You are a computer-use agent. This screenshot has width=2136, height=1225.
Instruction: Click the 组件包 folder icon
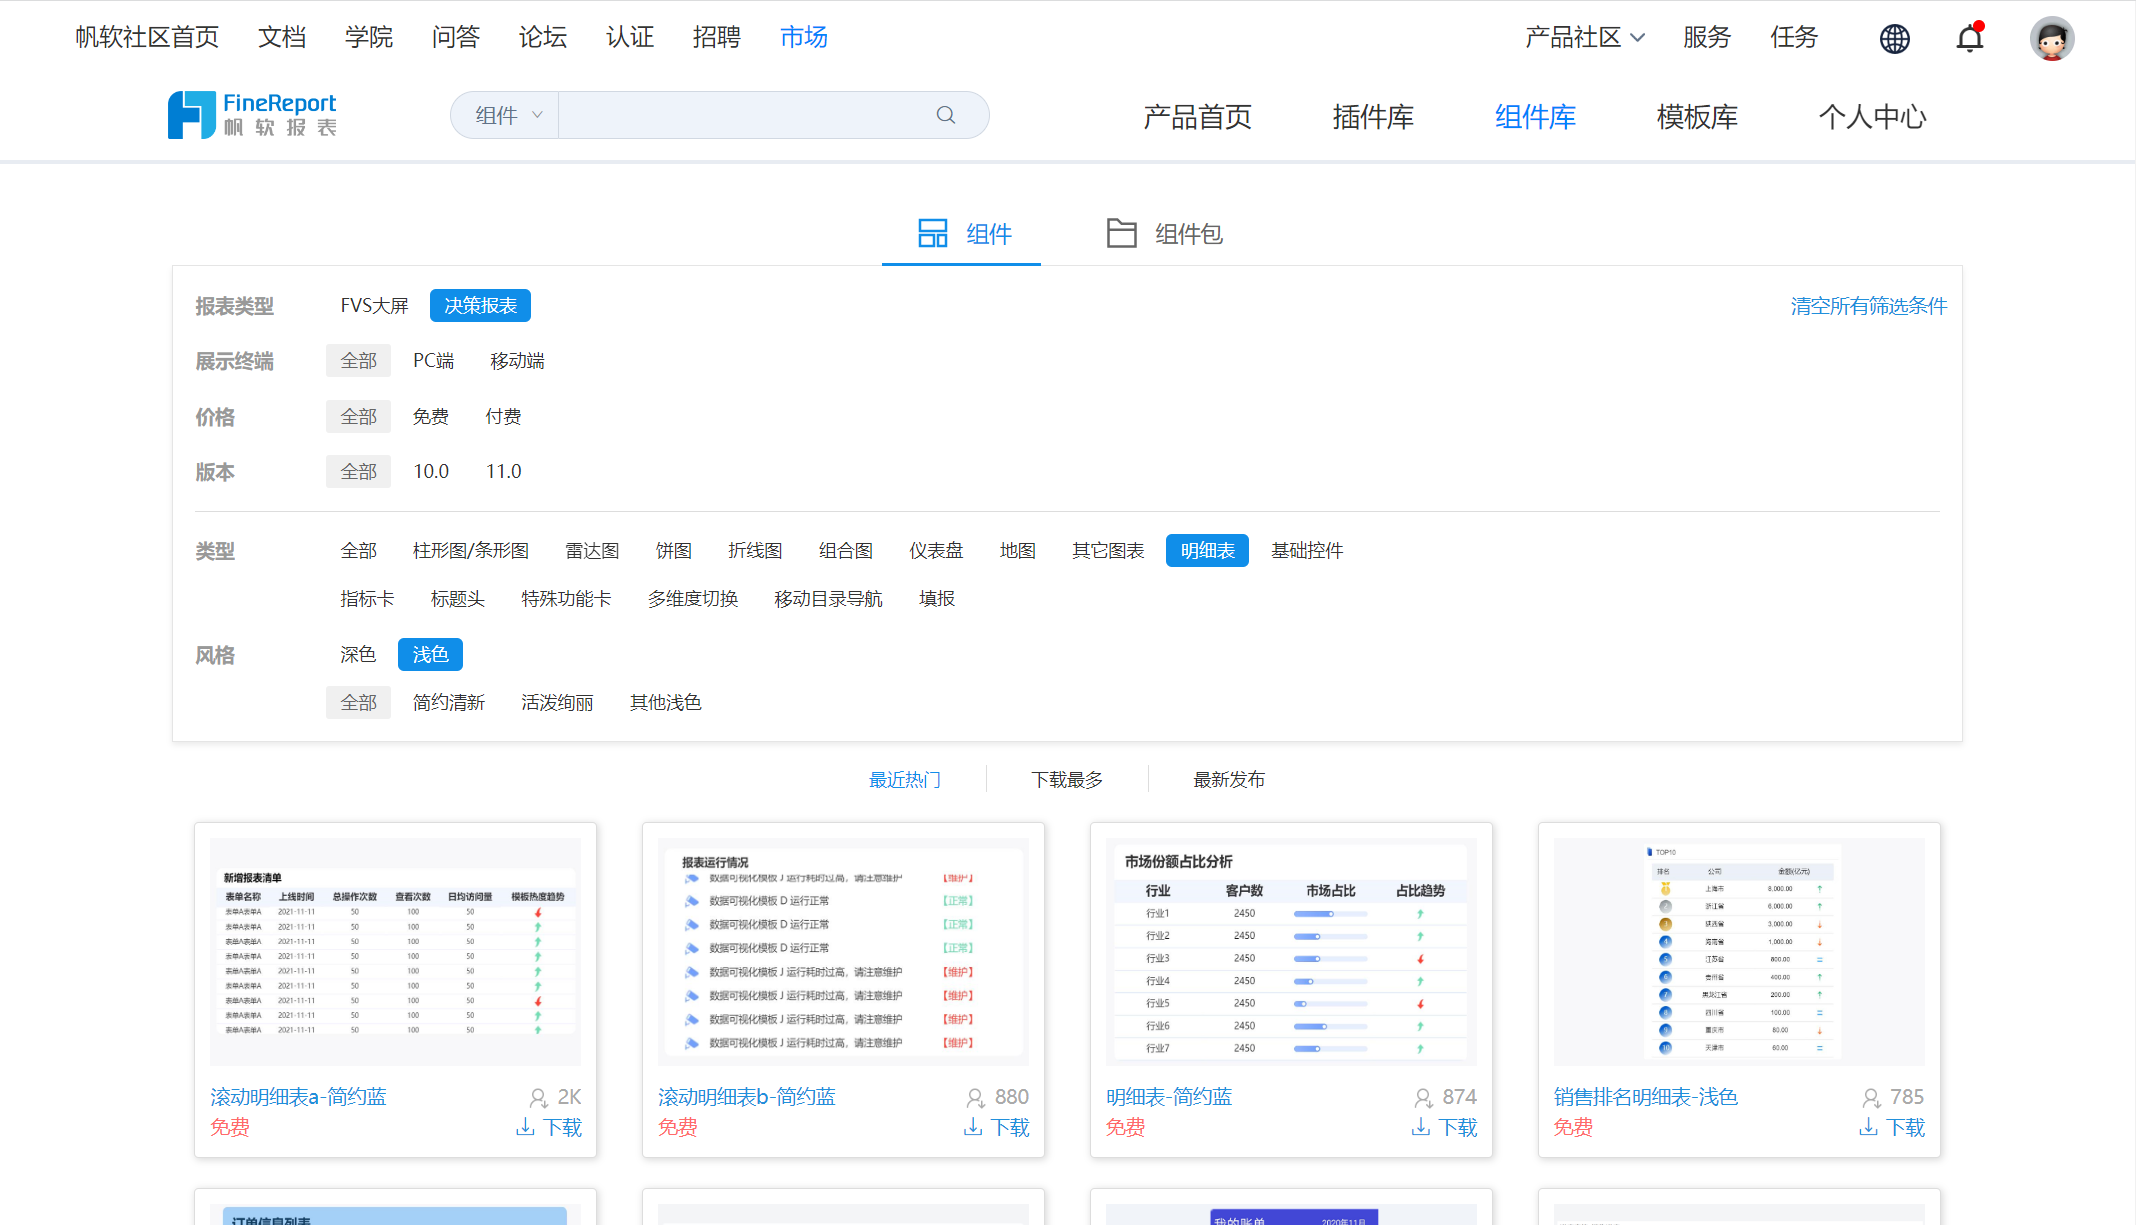(x=1121, y=233)
